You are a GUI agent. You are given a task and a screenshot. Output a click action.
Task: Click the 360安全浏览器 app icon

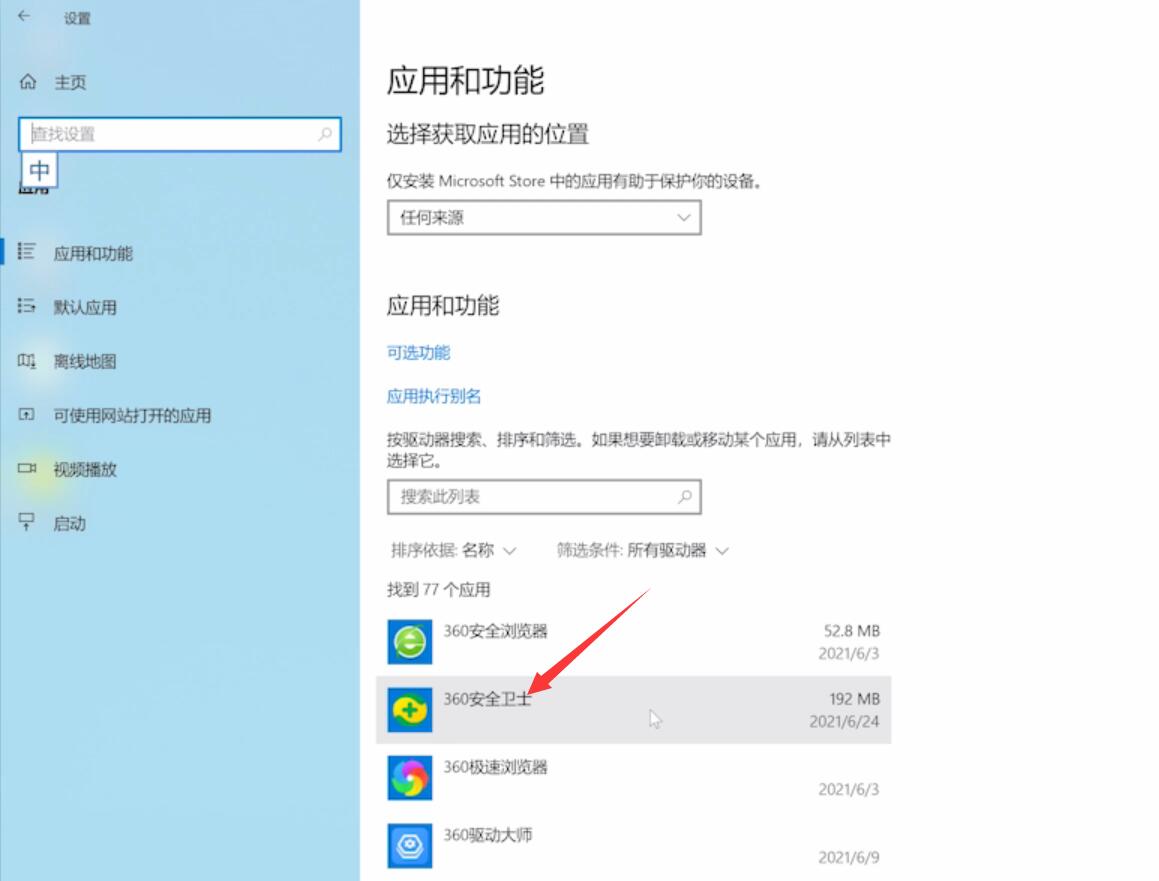click(x=409, y=642)
